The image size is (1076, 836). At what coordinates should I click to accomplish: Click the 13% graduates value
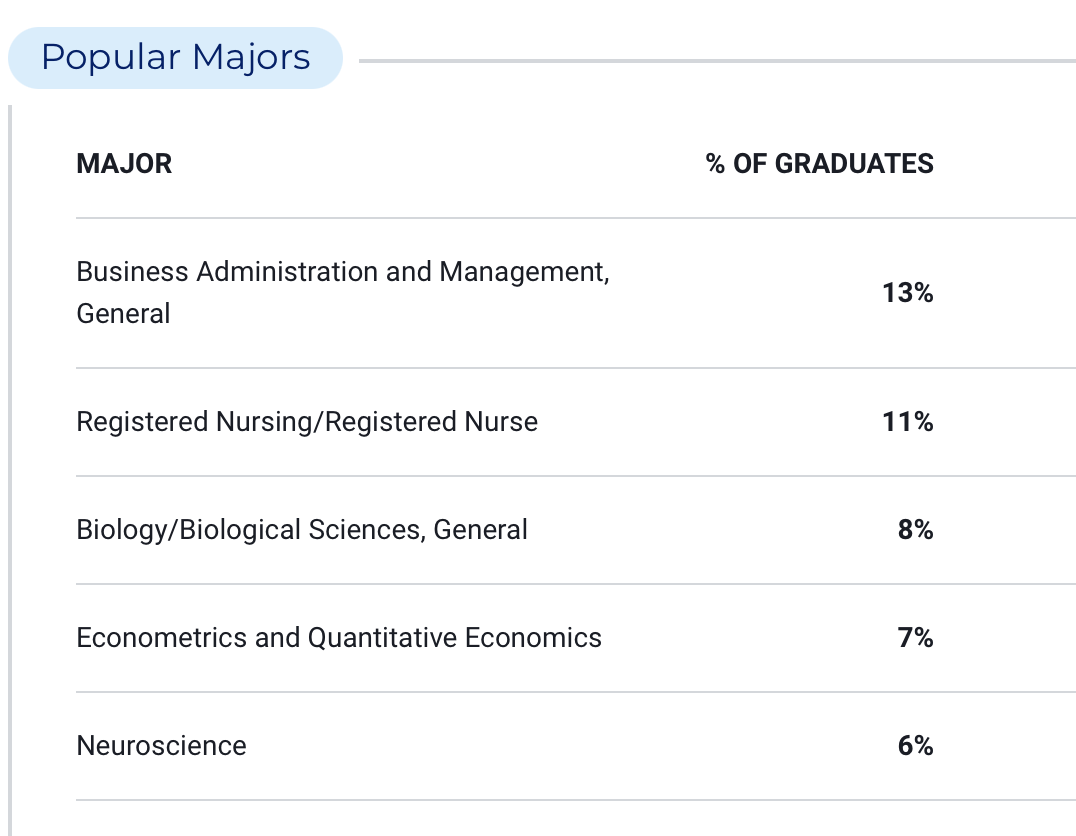point(907,293)
